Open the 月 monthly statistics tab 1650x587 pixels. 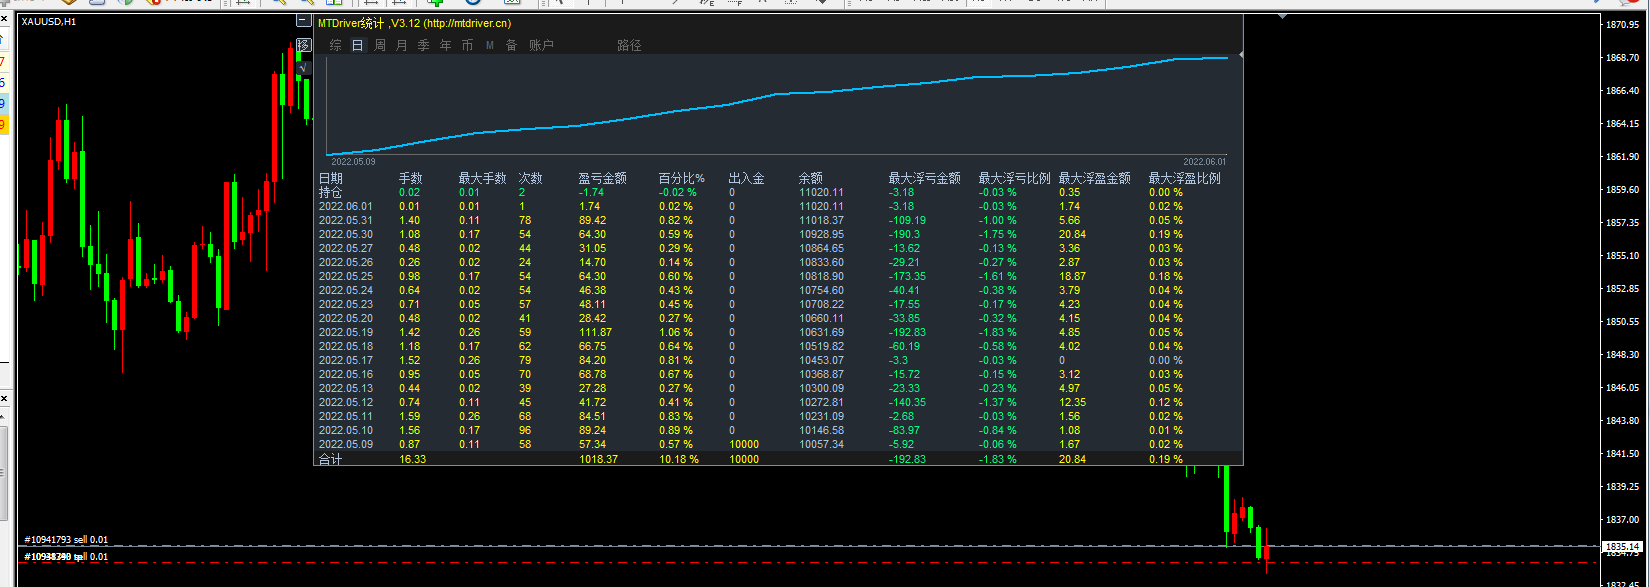[402, 45]
